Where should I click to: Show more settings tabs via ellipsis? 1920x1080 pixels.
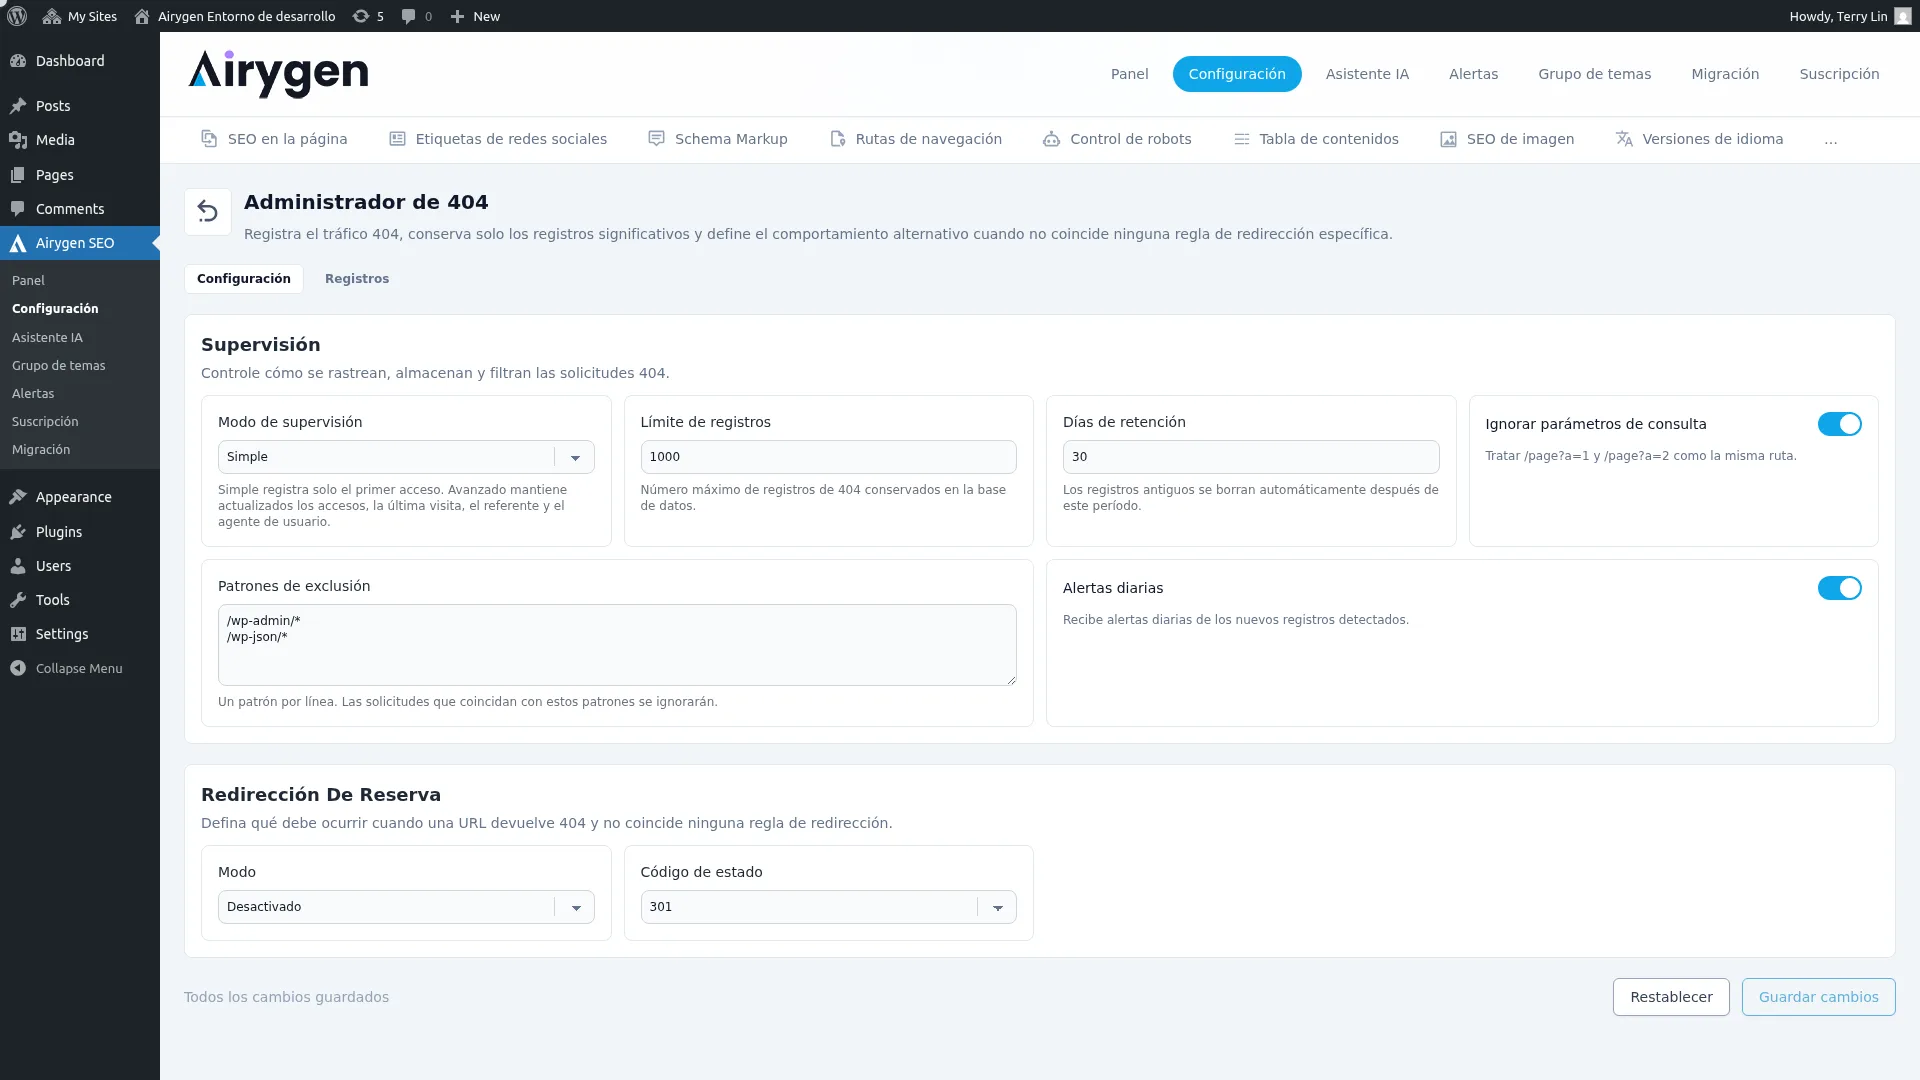(x=1830, y=140)
